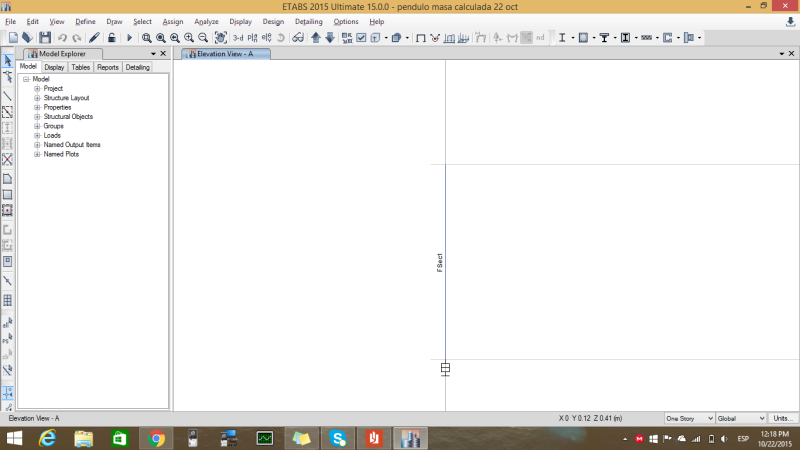
Task: Click the Zoom In plus magnifier
Action: pos(189,38)
